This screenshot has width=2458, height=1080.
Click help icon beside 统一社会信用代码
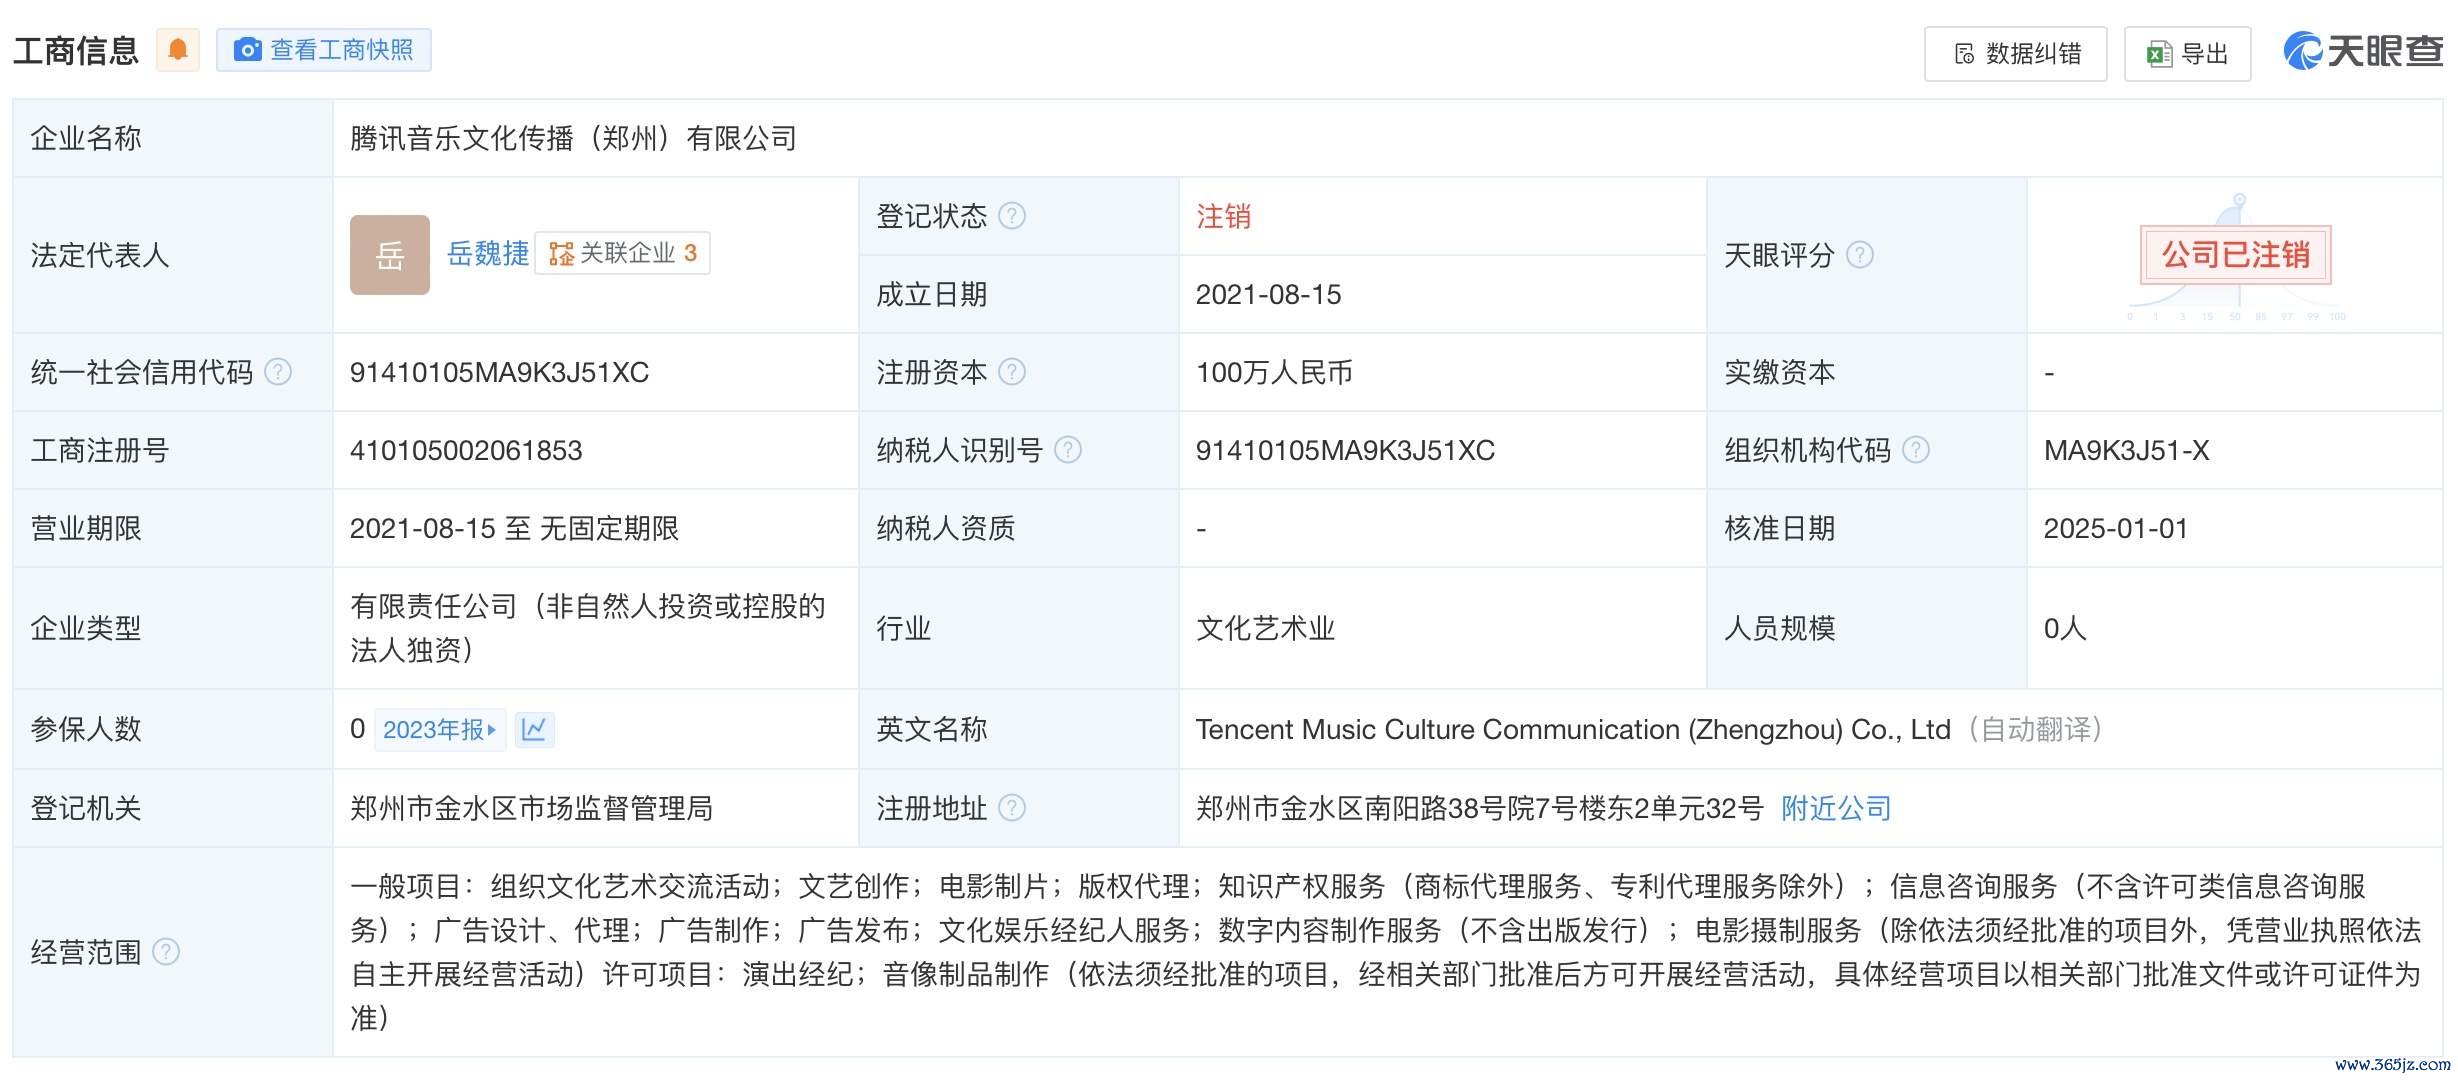(x=278, y=372)
